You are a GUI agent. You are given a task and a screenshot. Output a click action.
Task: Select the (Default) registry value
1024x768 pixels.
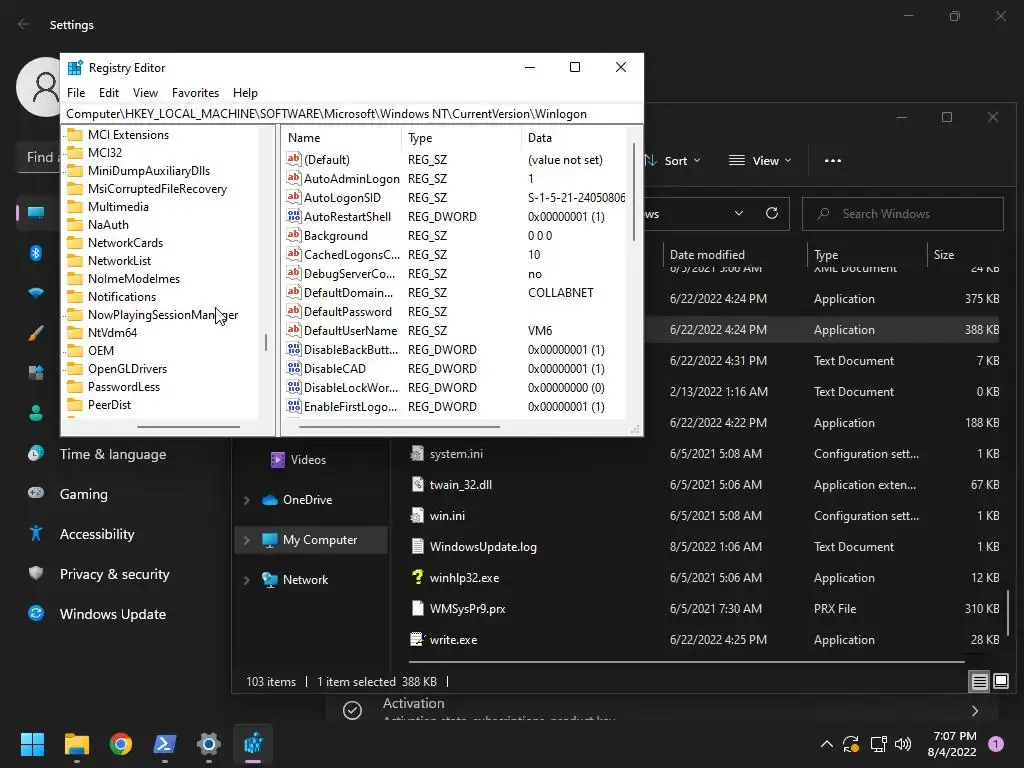point(327,159)
